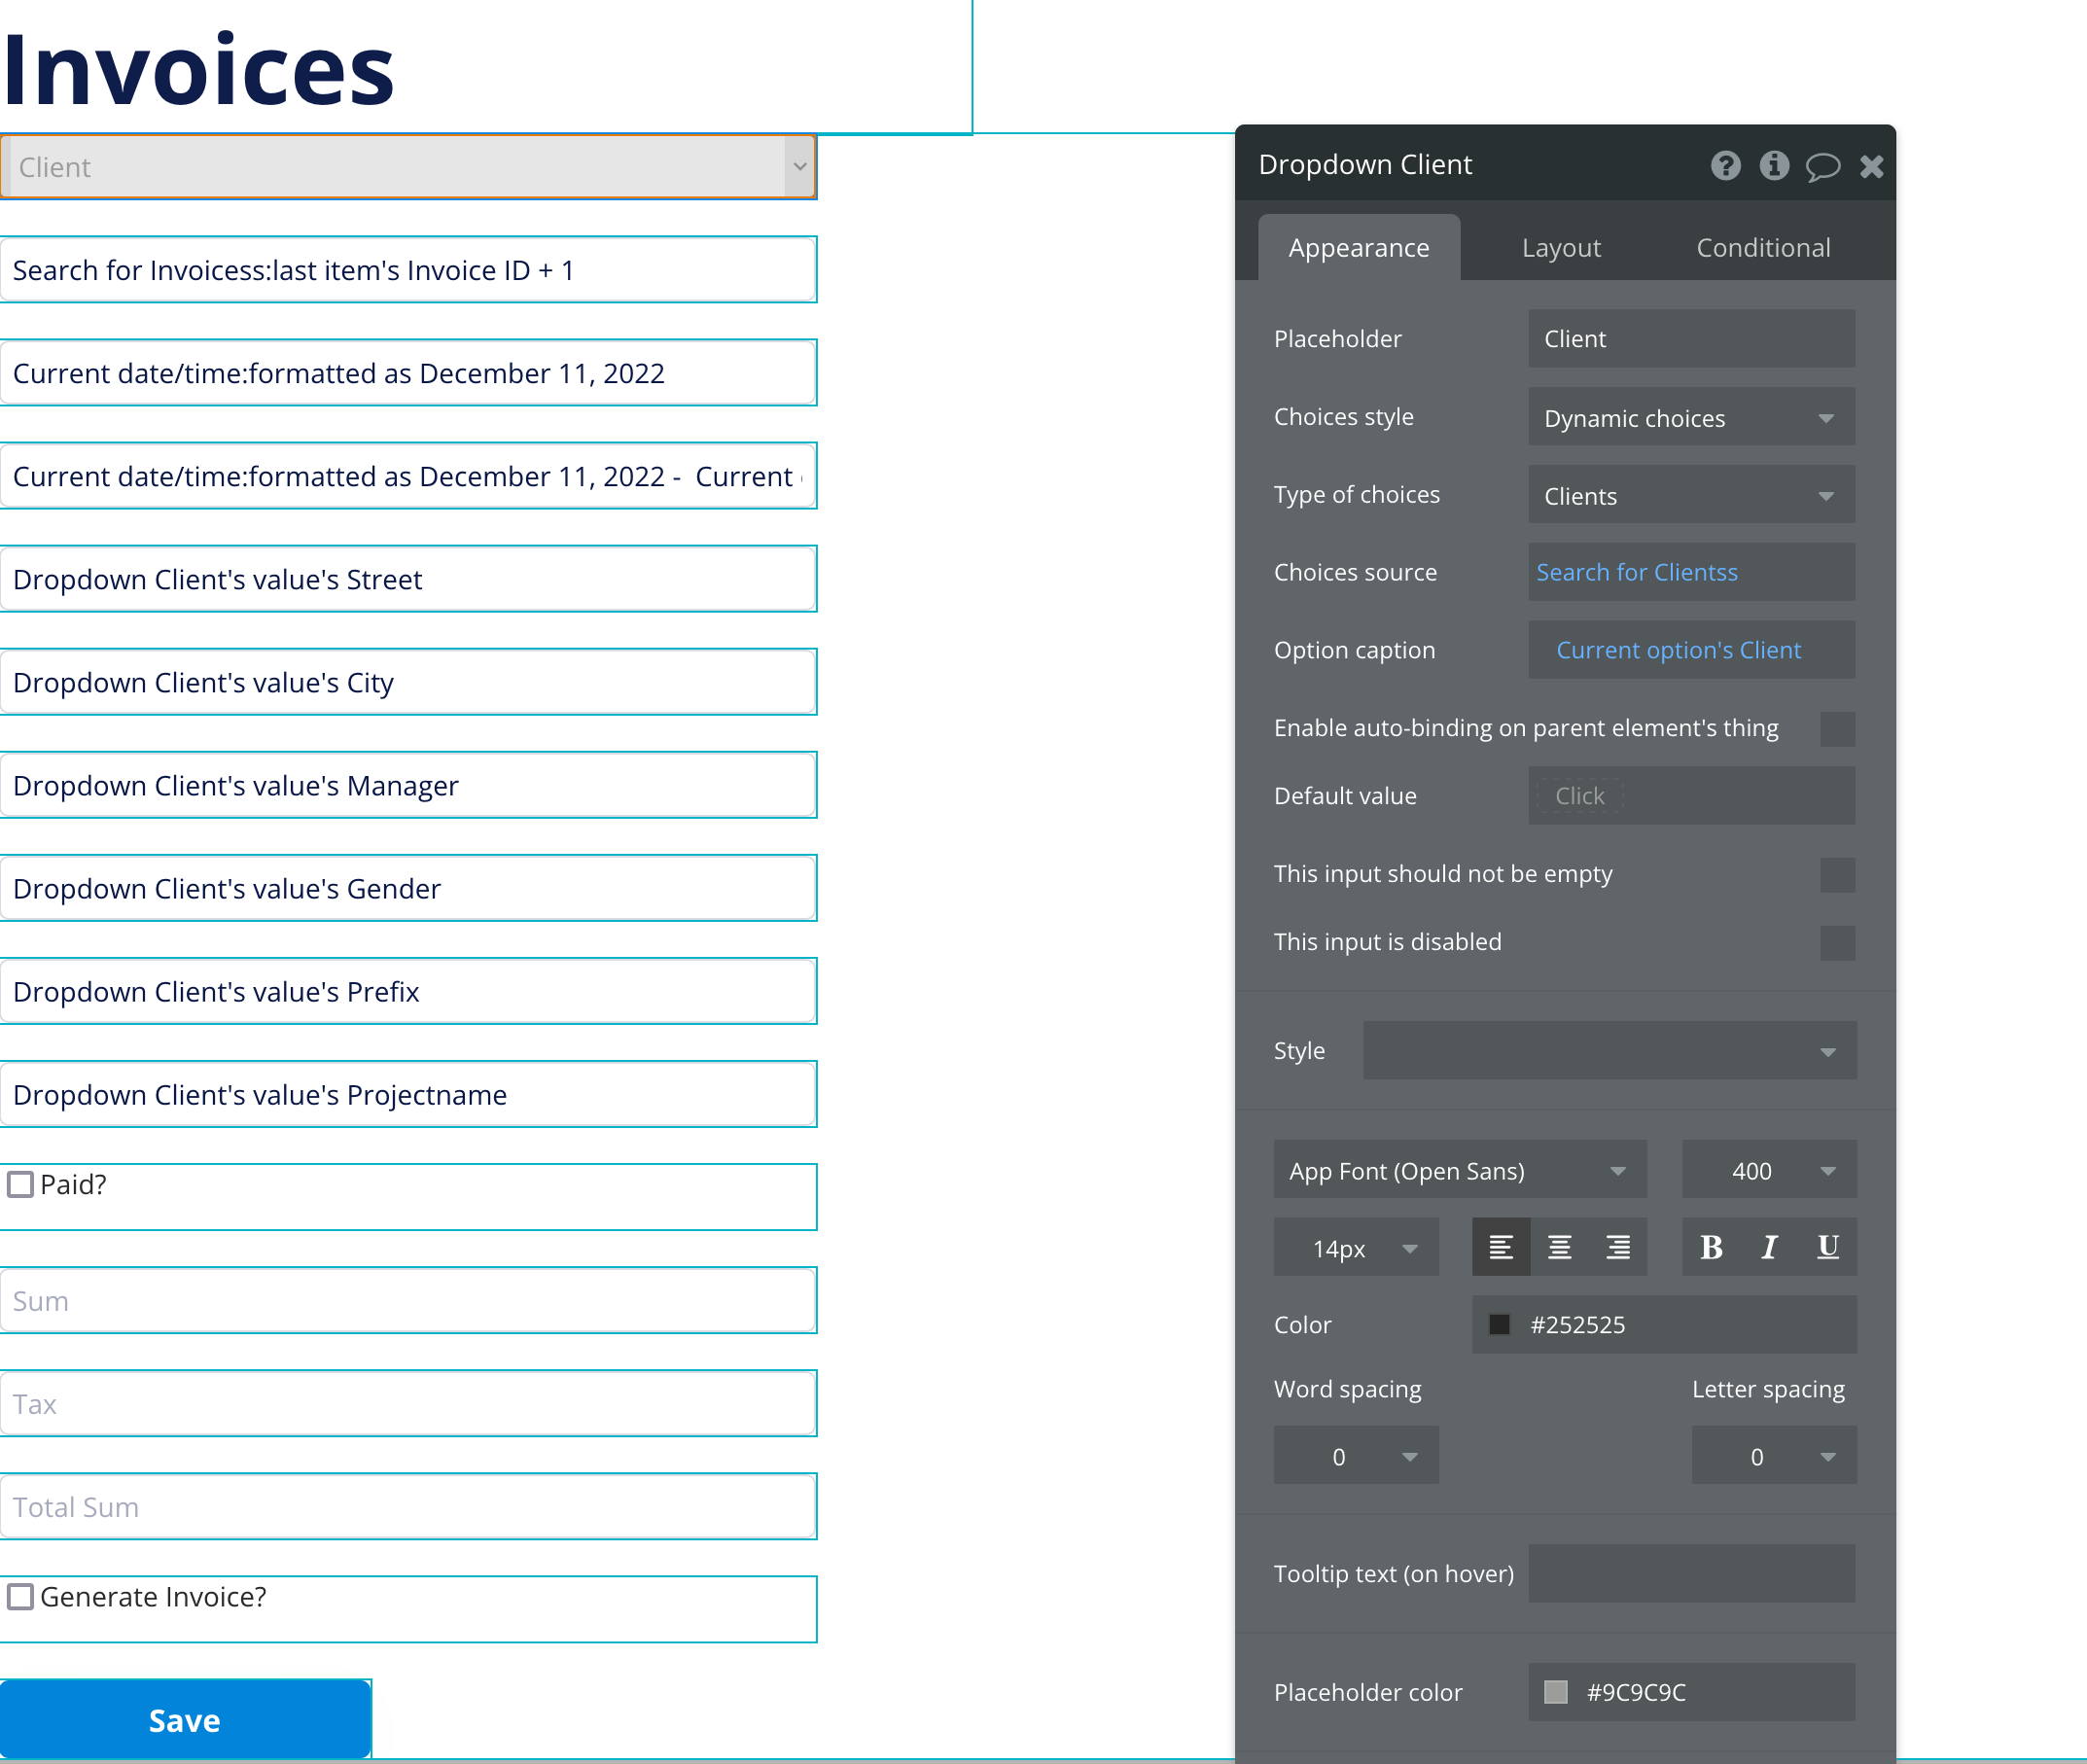2087x1764 pixels.
Task: Edit the 'Search for Clientss' choices source
Action: click(x=1637, y=572)
